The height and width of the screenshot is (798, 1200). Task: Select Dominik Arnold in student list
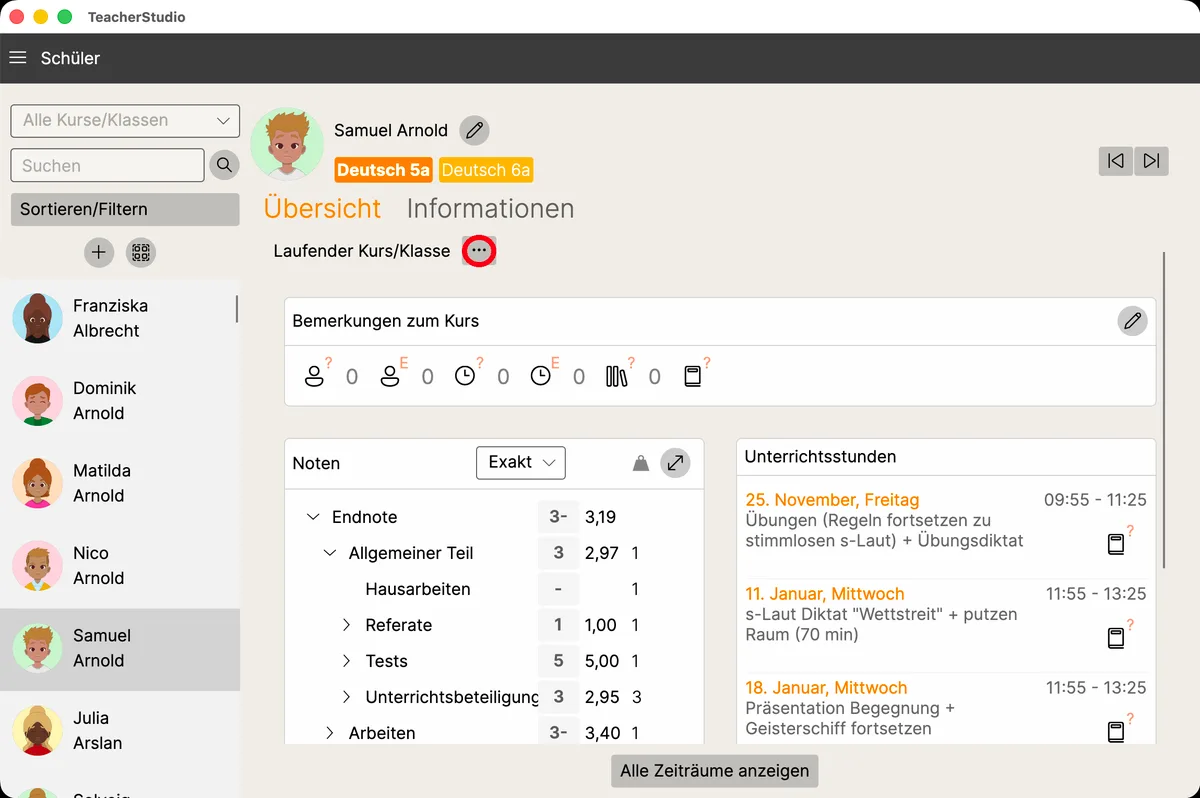(x=120, y=401)
